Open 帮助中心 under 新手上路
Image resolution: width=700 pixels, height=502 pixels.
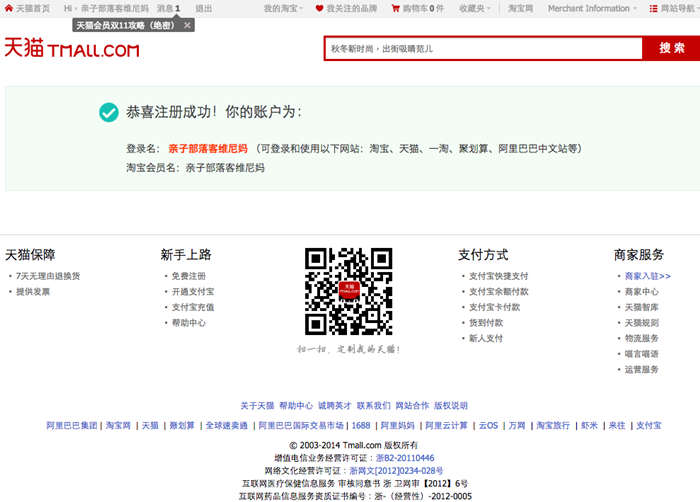[189, 323]
